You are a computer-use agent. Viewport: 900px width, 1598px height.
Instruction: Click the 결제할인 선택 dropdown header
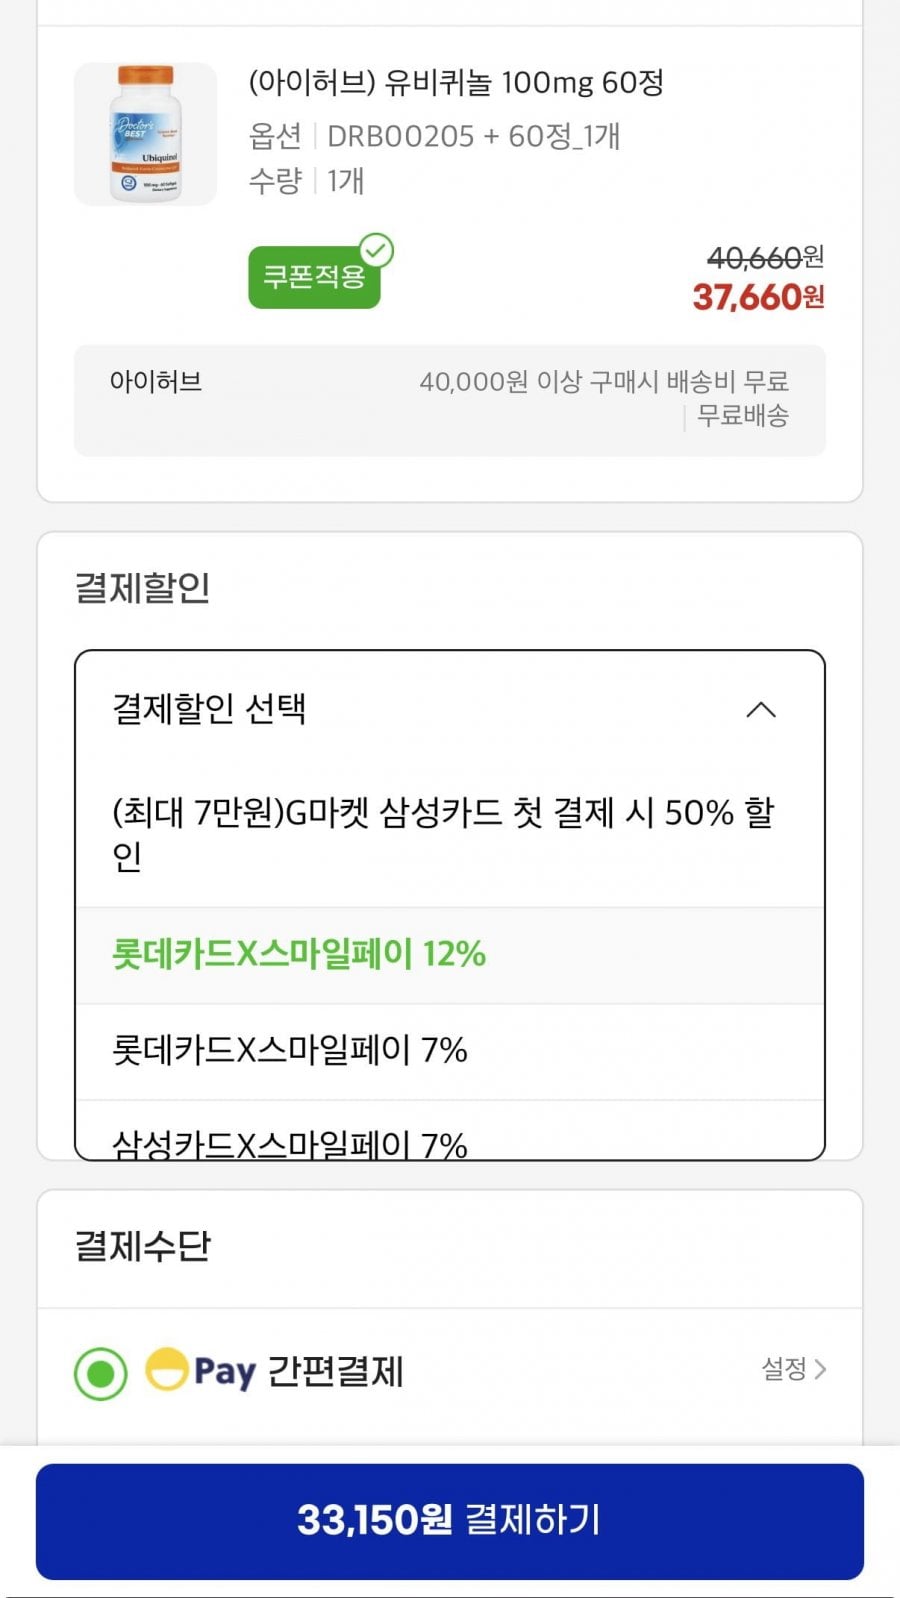coord(449,709)
